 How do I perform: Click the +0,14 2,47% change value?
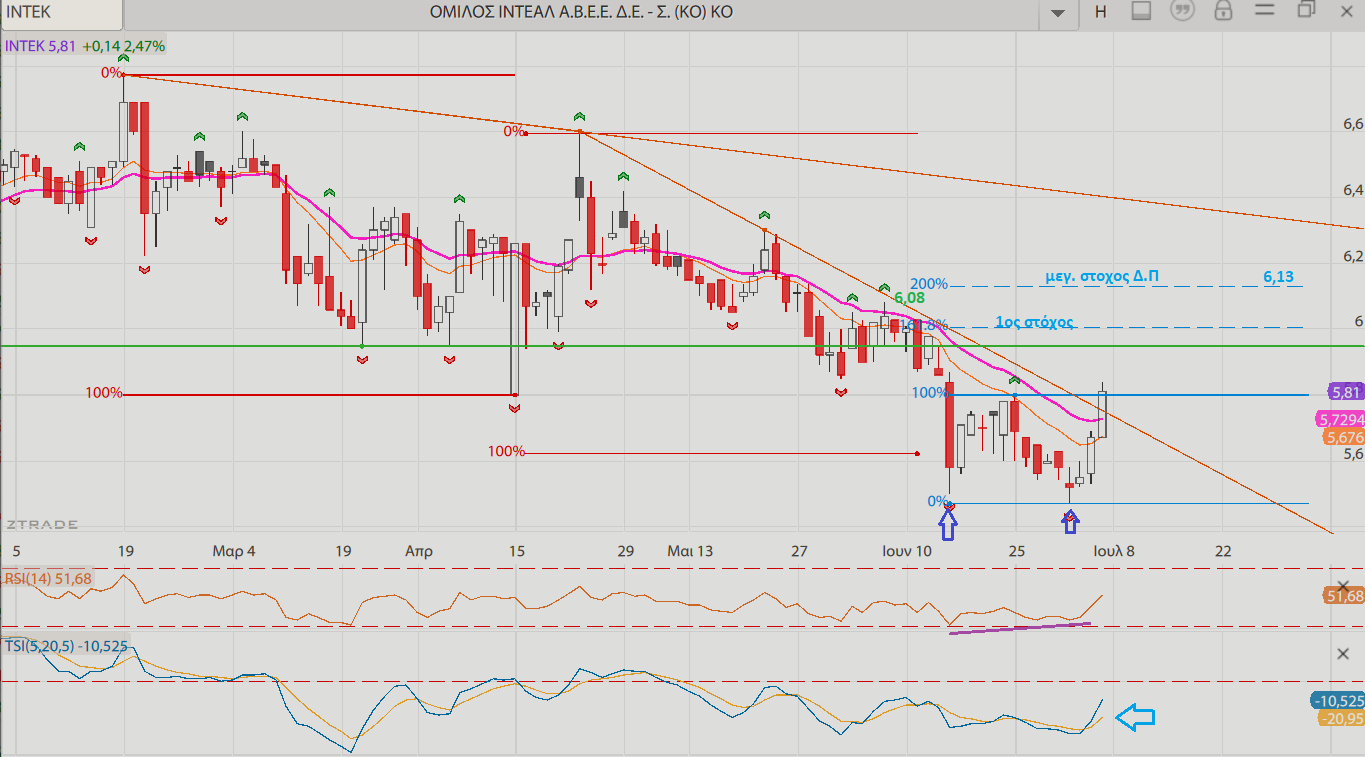coord(124,46)
